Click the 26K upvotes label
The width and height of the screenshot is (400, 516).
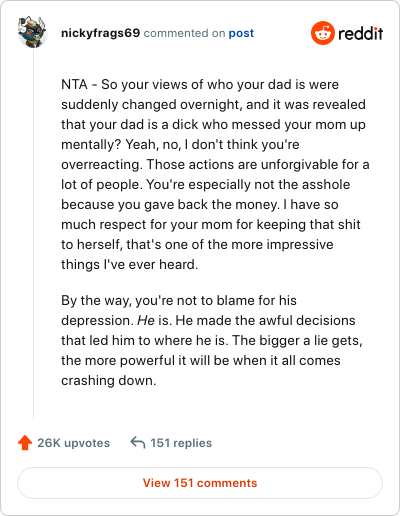click(x=73, y=443)
